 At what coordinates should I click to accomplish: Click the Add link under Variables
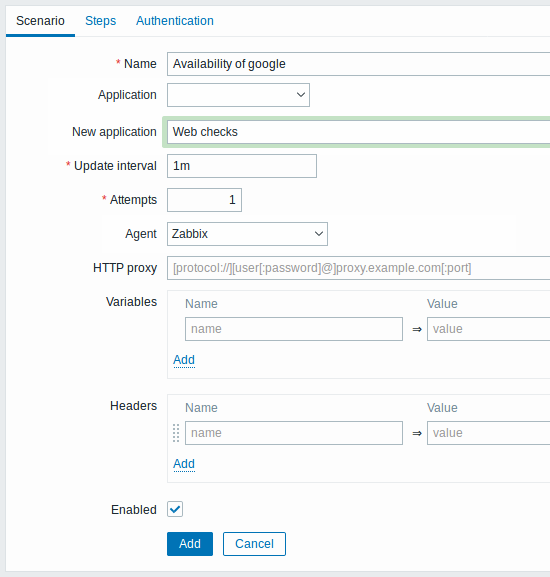click(184, 360)
